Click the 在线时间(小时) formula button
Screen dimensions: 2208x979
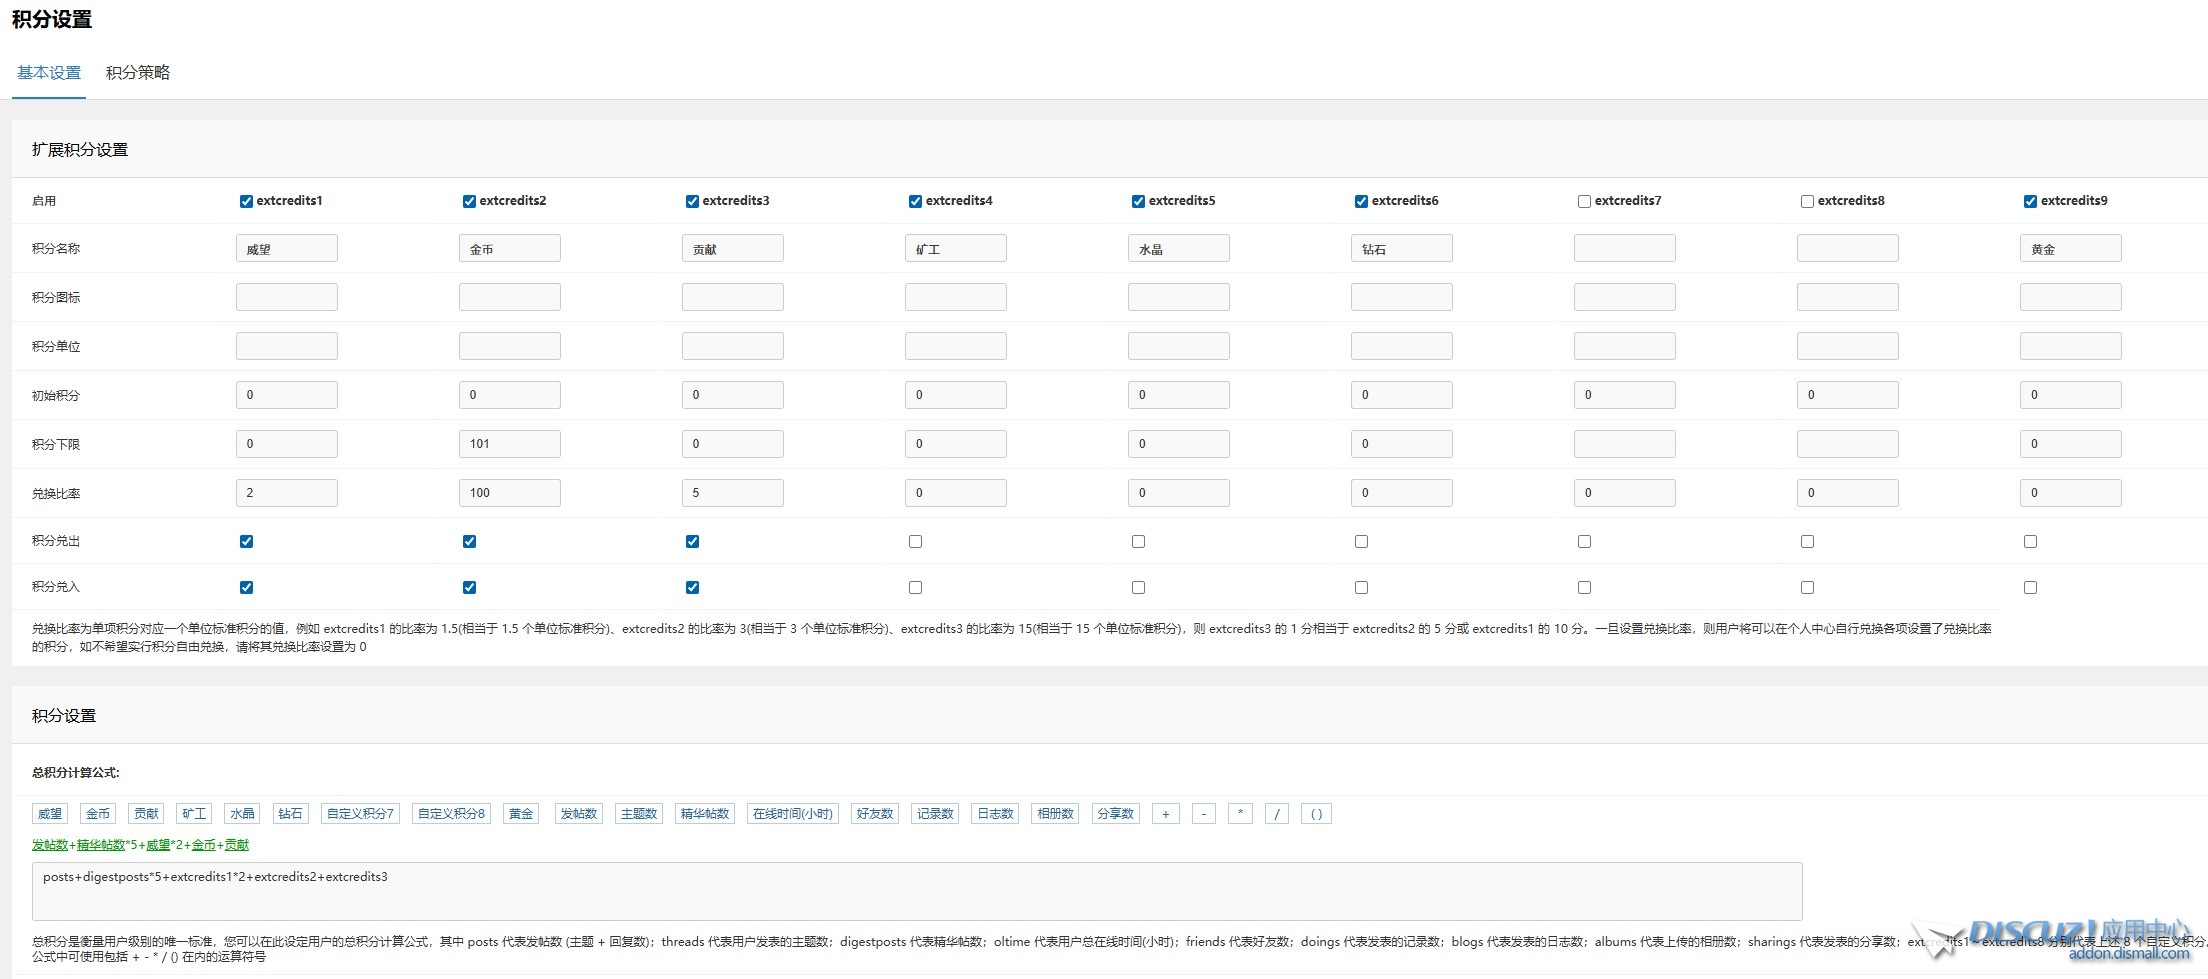point(793,814)
